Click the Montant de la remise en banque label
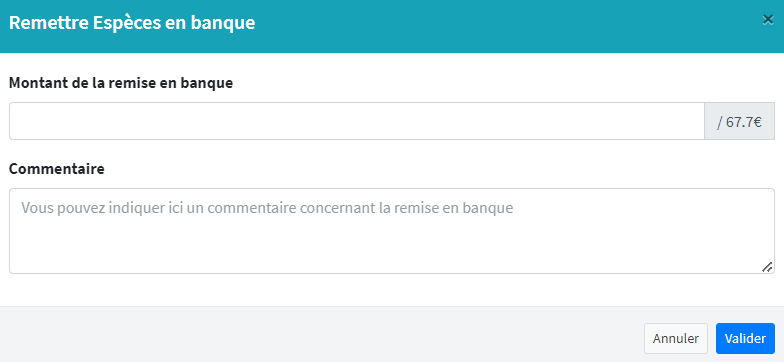 click(121, 83)
